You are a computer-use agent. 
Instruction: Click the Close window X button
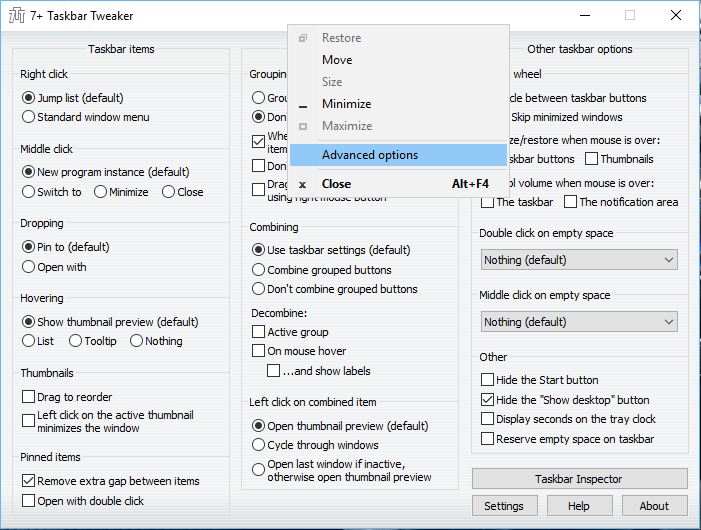(x=677, y=16)
